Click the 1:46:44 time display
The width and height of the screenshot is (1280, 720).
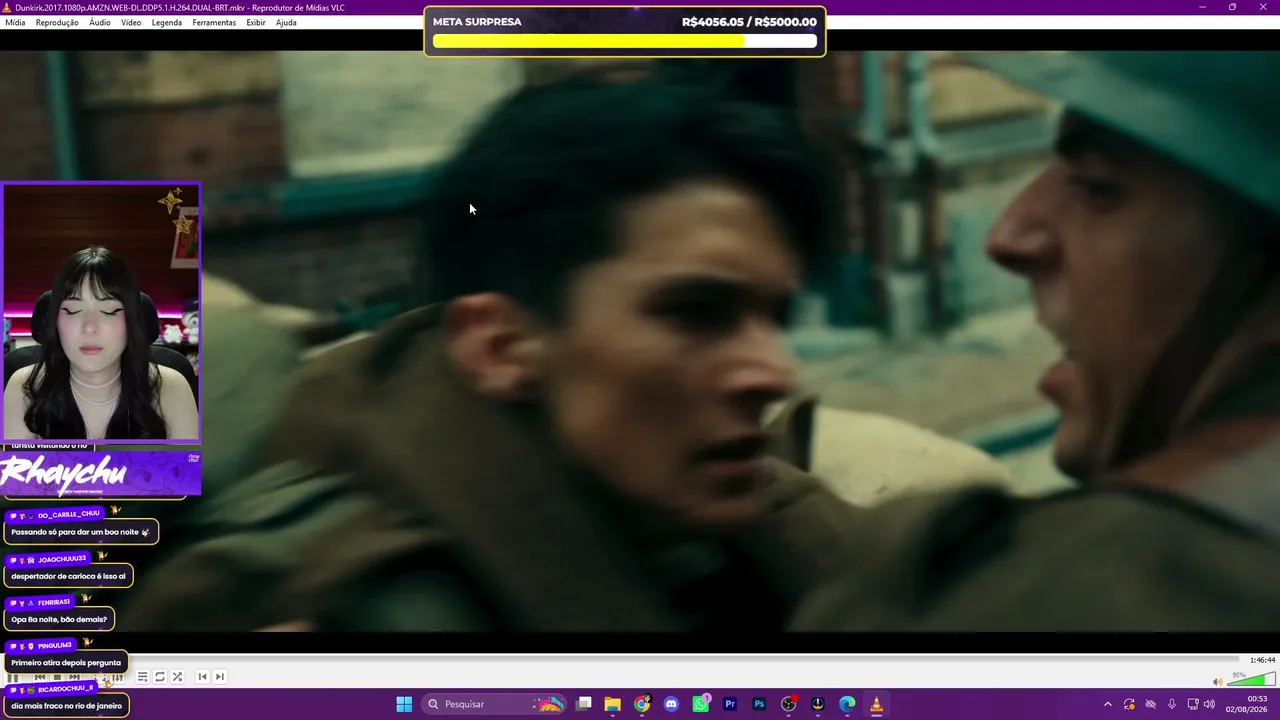click(1262, 660)
